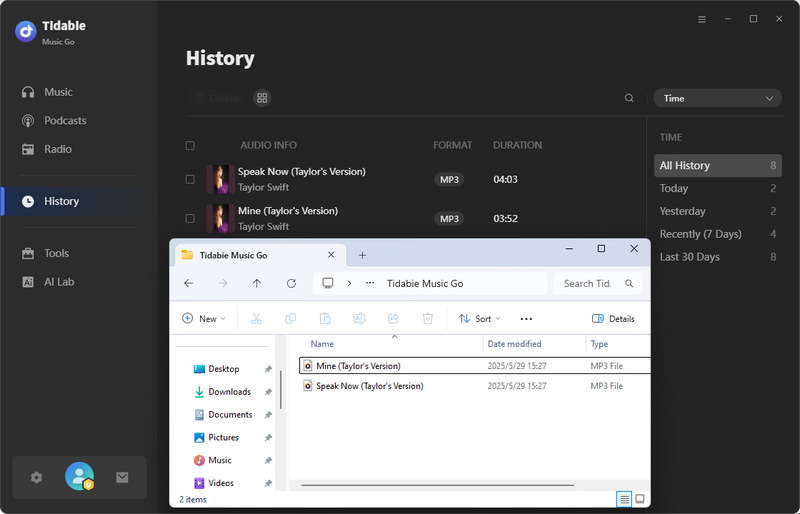Check the Mine (Taylor's Version) history row
This screenshot has height=514, width=800.
[x=190, y=219]
